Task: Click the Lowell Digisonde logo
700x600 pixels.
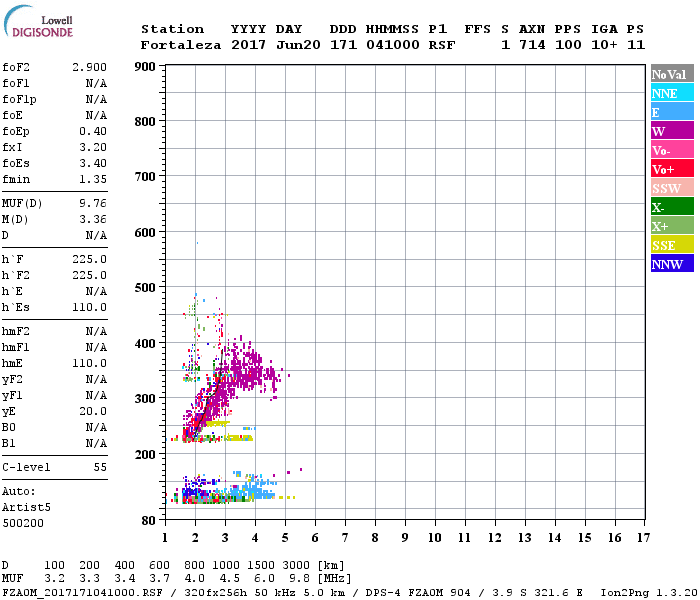Action: pos(38,22)
